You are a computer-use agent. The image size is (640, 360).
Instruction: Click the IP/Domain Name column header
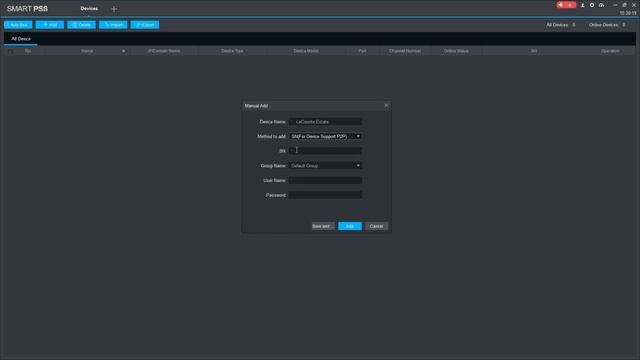click(164, 51)
